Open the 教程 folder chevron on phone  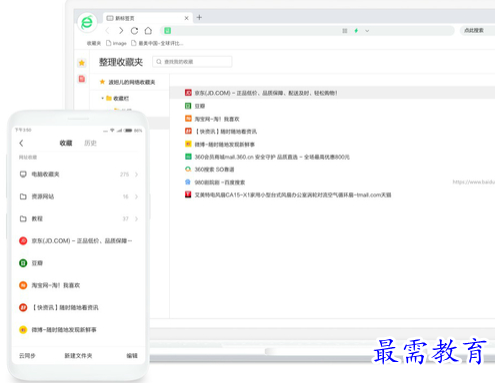[x=136, y=219]
